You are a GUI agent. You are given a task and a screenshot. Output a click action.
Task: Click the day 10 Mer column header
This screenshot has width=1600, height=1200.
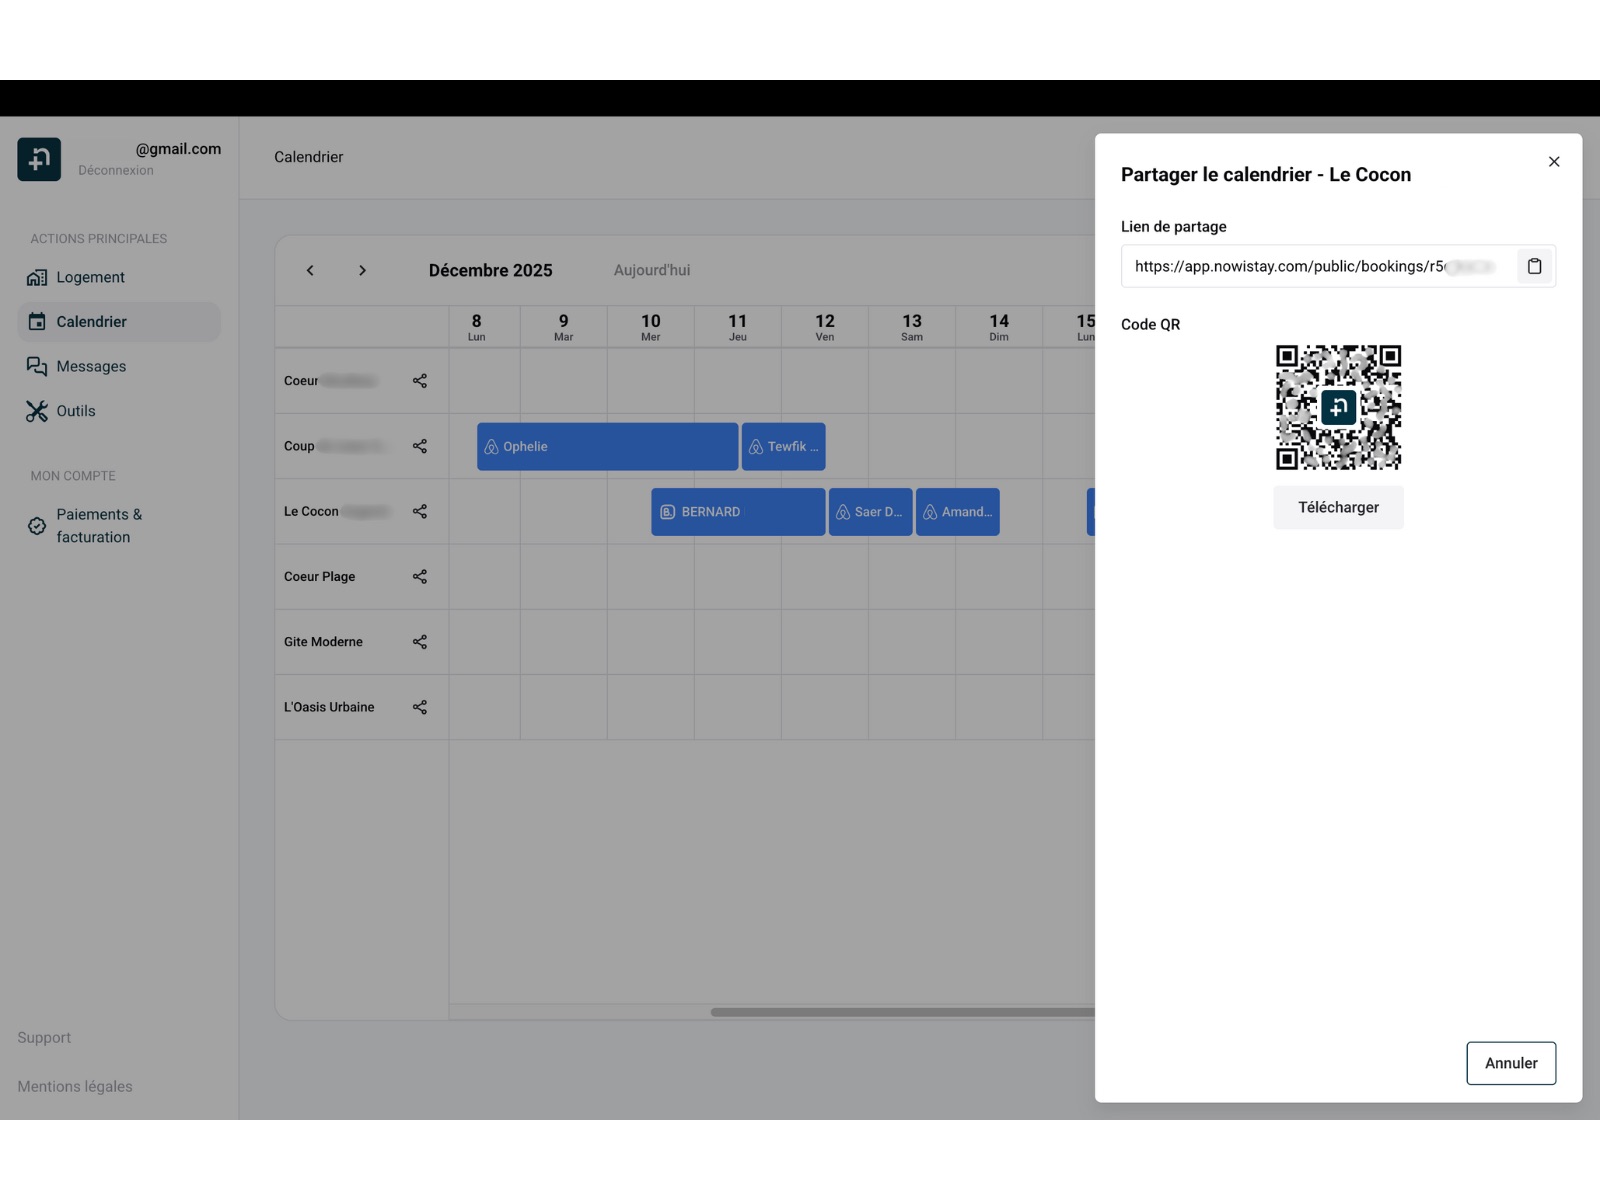pos(651,326)
